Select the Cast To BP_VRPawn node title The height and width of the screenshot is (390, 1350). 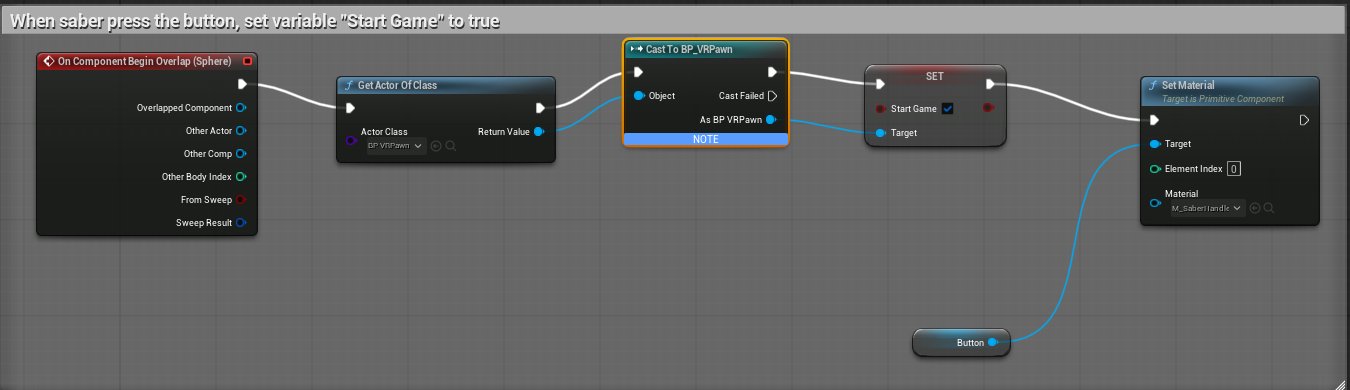[688, 49]
